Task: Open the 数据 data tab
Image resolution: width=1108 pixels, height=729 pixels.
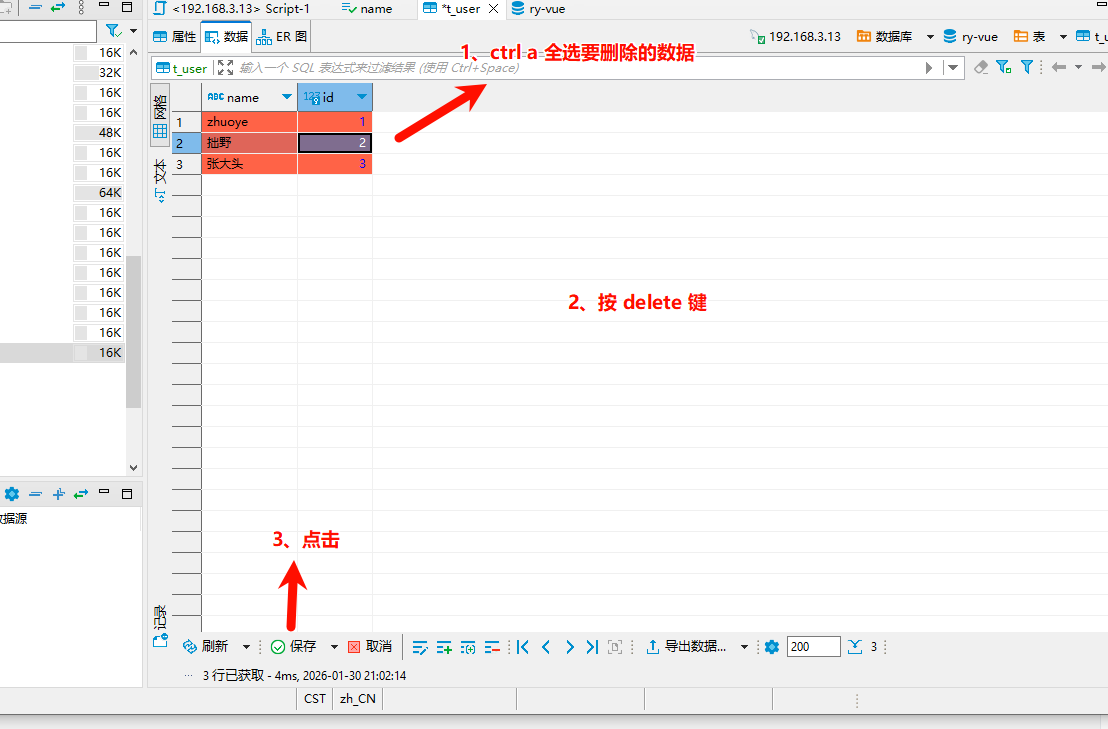Action: coord(226,37)
